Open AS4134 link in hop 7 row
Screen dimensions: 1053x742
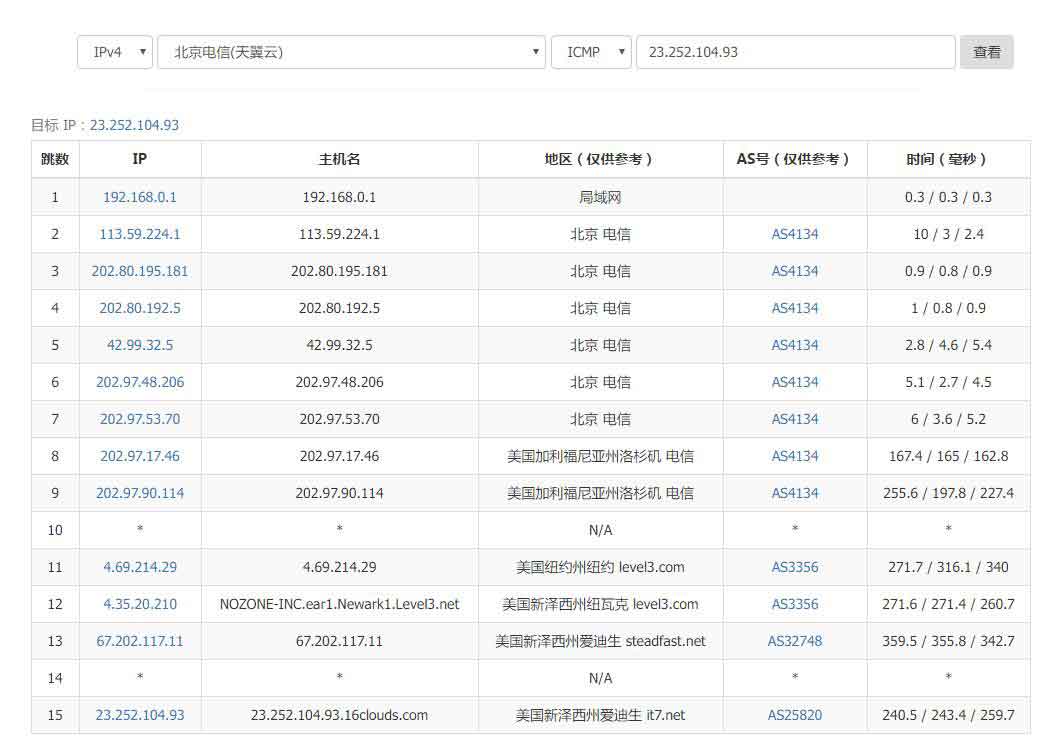click(795, 419)
